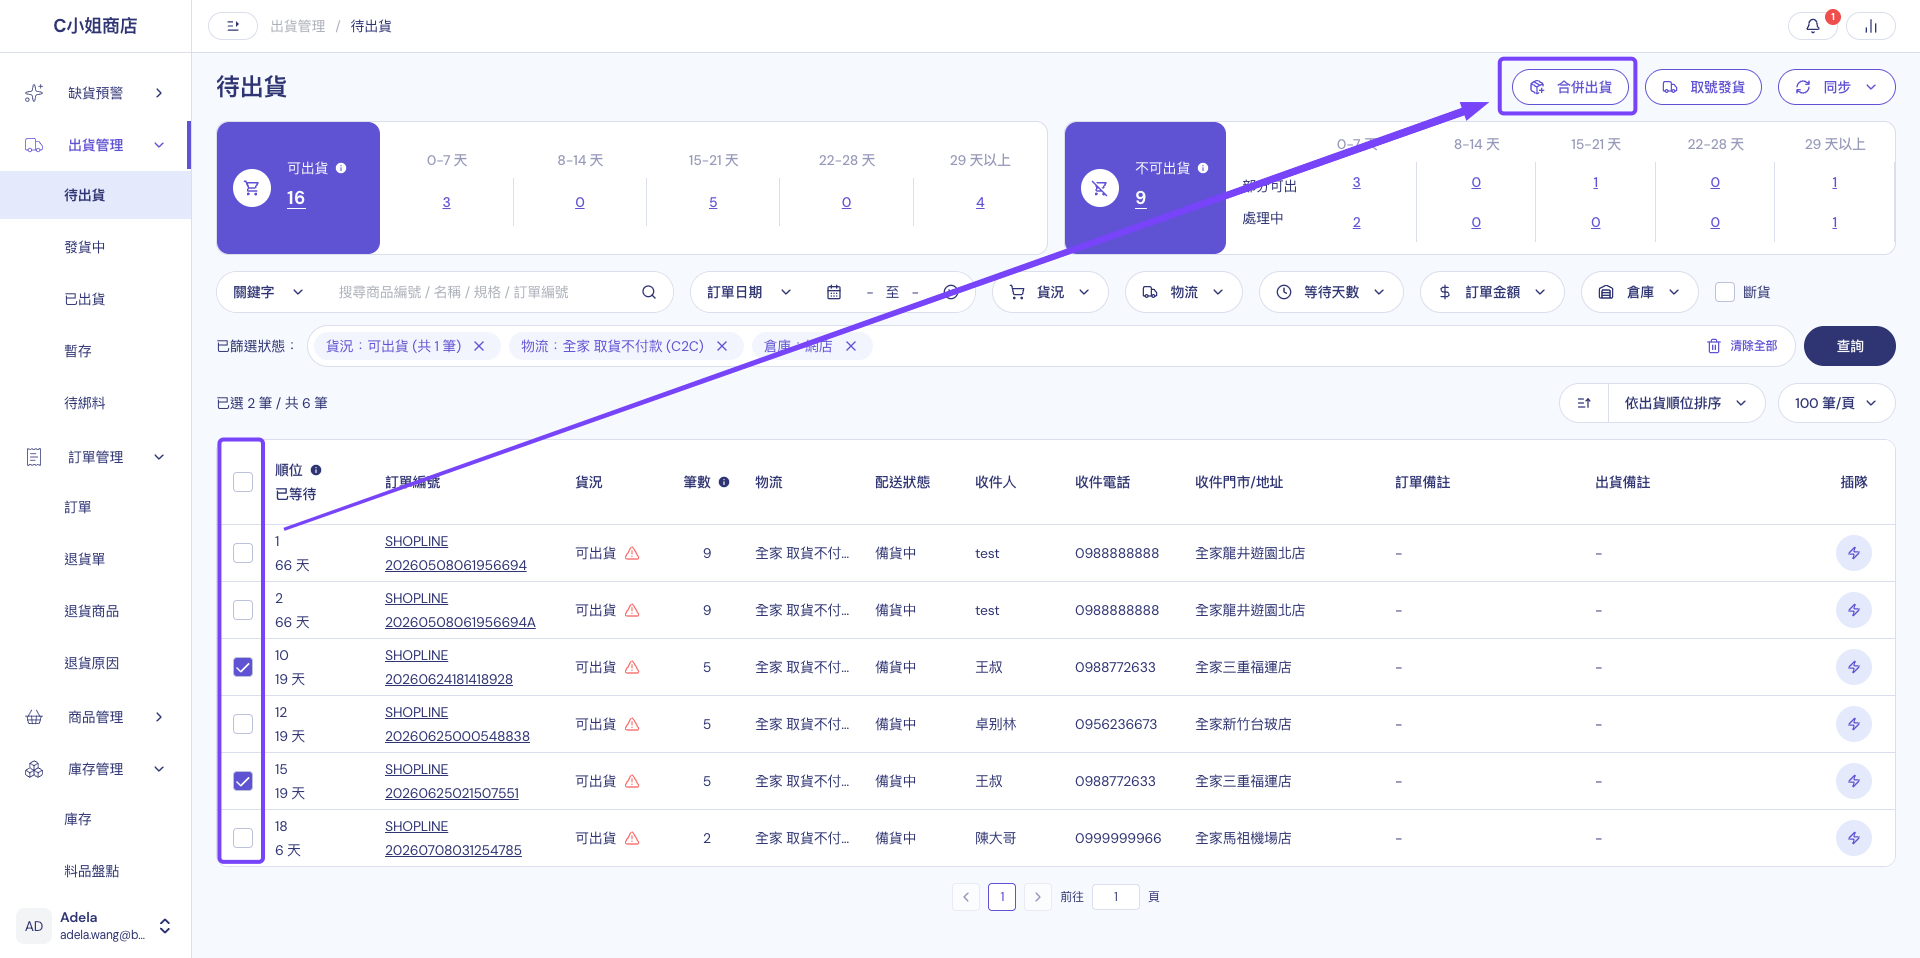The height and width of the screenshot is (958, 1920).
Task: Focus the keyword search input
Action: (483, 292)
